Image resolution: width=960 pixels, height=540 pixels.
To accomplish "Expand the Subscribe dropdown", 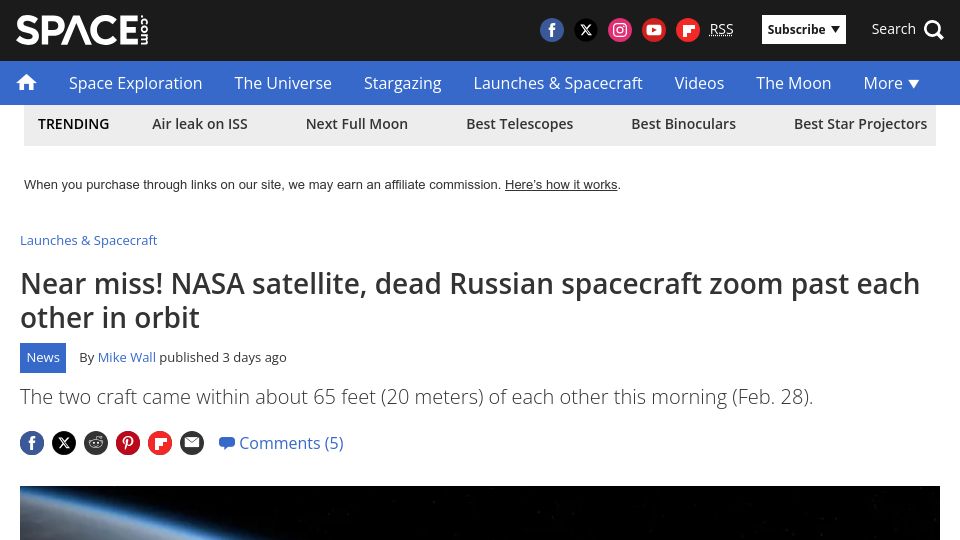I will (x=803, y=29).
